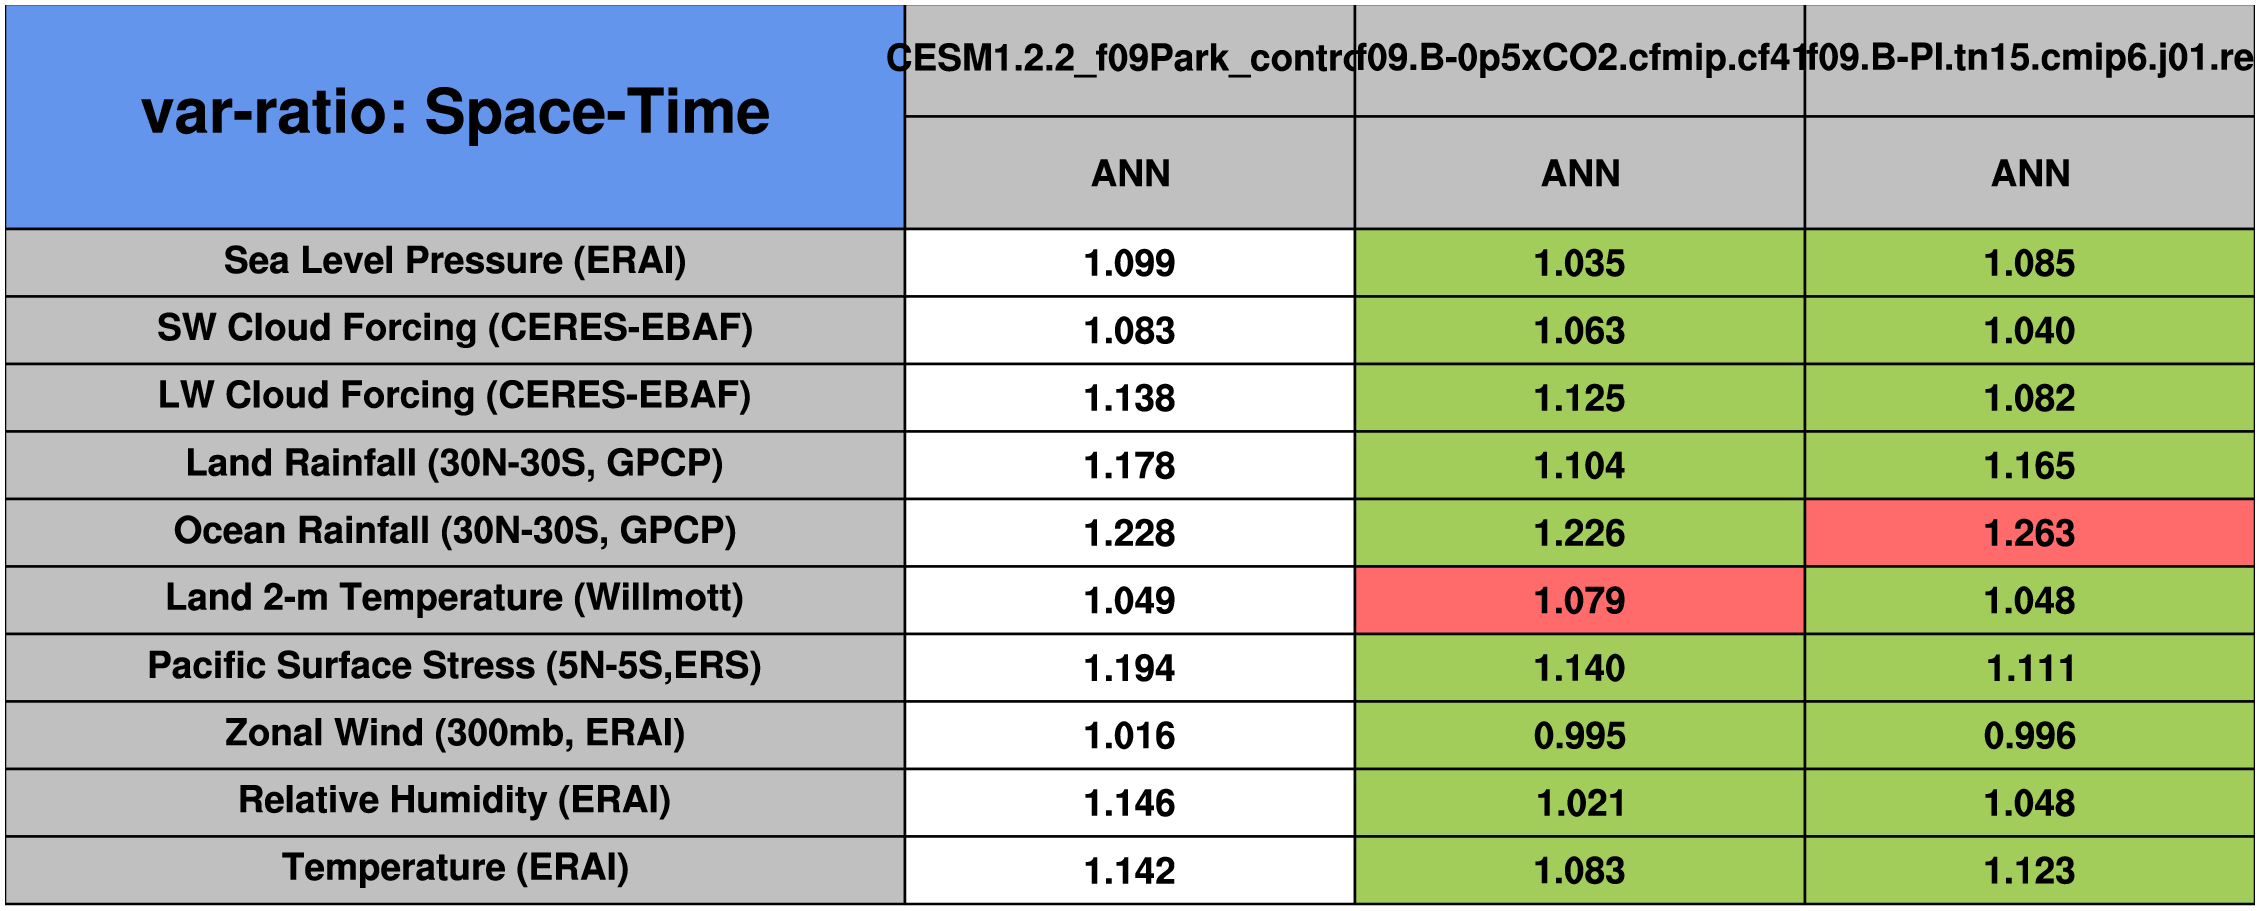Select the Relative Humidity (ERAI) row label

click(x=455, y=802)
